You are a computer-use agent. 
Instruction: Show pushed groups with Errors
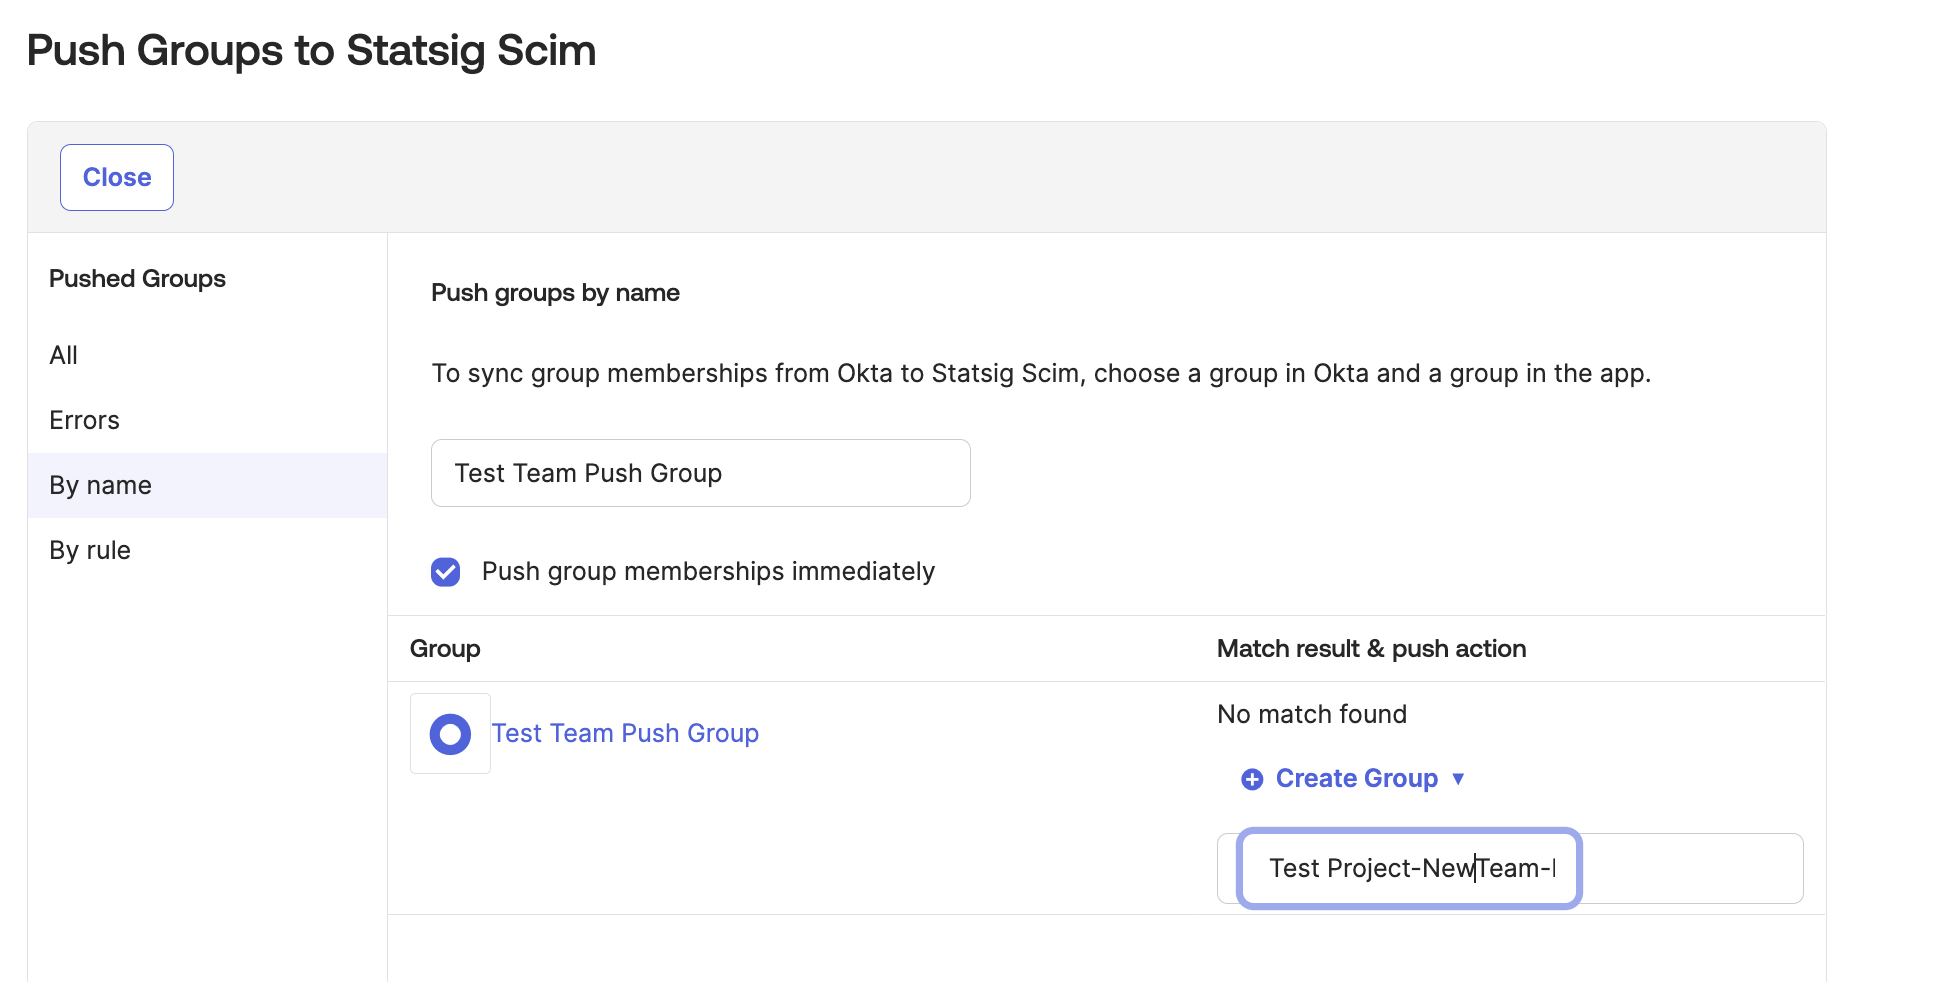84,420
